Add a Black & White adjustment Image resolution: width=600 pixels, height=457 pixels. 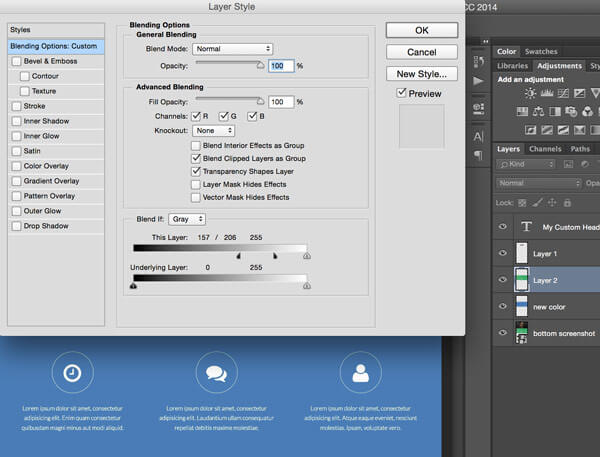click(x=555, y=111)
